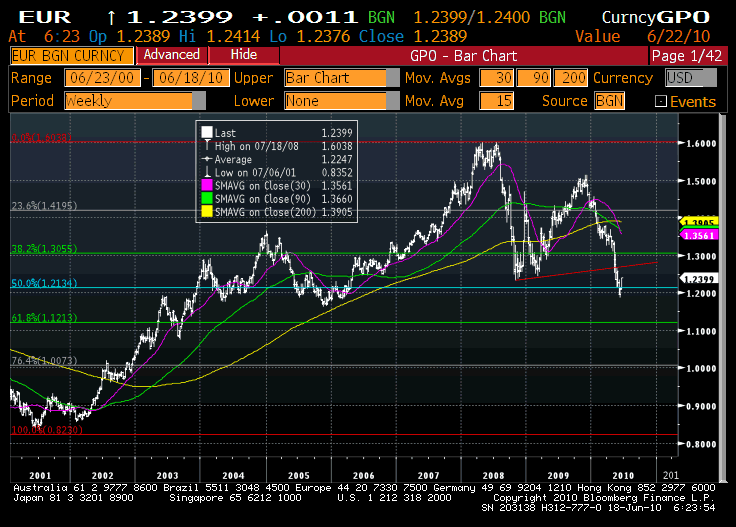Click the 23.6%(1.4195) Fibonacci level label

44,206
